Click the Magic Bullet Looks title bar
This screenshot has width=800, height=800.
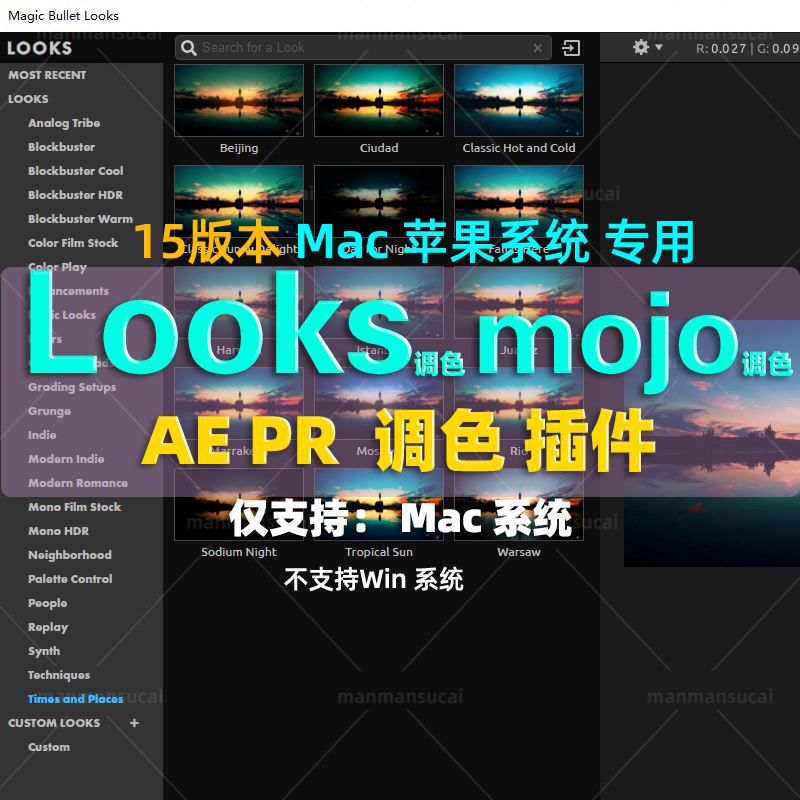(x=66, y=15)
